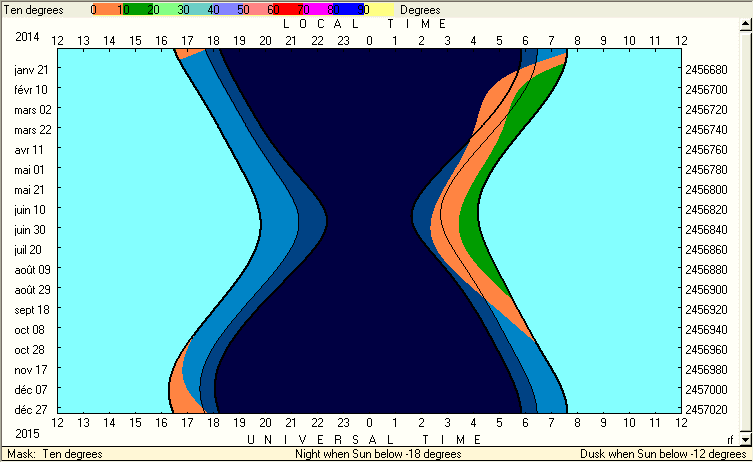Click the 'déc 07' date label
This screenshot has height=463, width=754.
(31, 390)
